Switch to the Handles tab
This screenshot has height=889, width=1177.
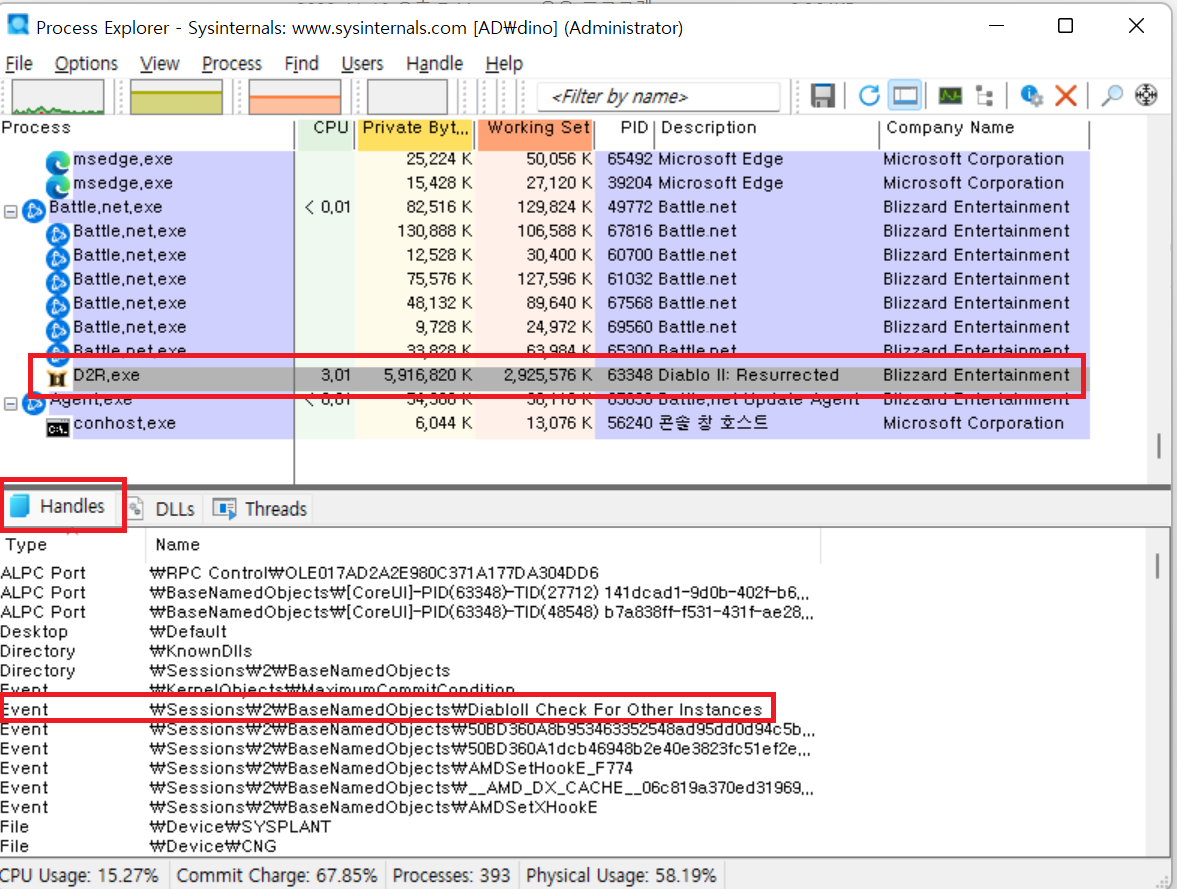[x=62, y=506]
